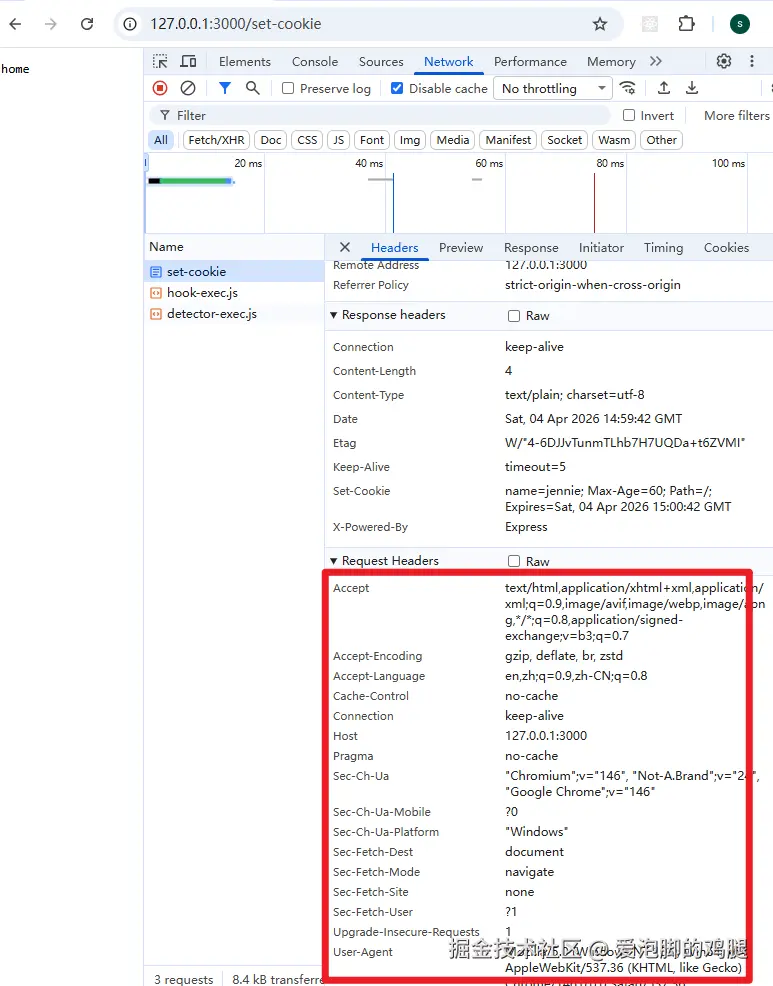Open the Initiator detail tab
773x986 pixels.
click(x=601, y=248)
